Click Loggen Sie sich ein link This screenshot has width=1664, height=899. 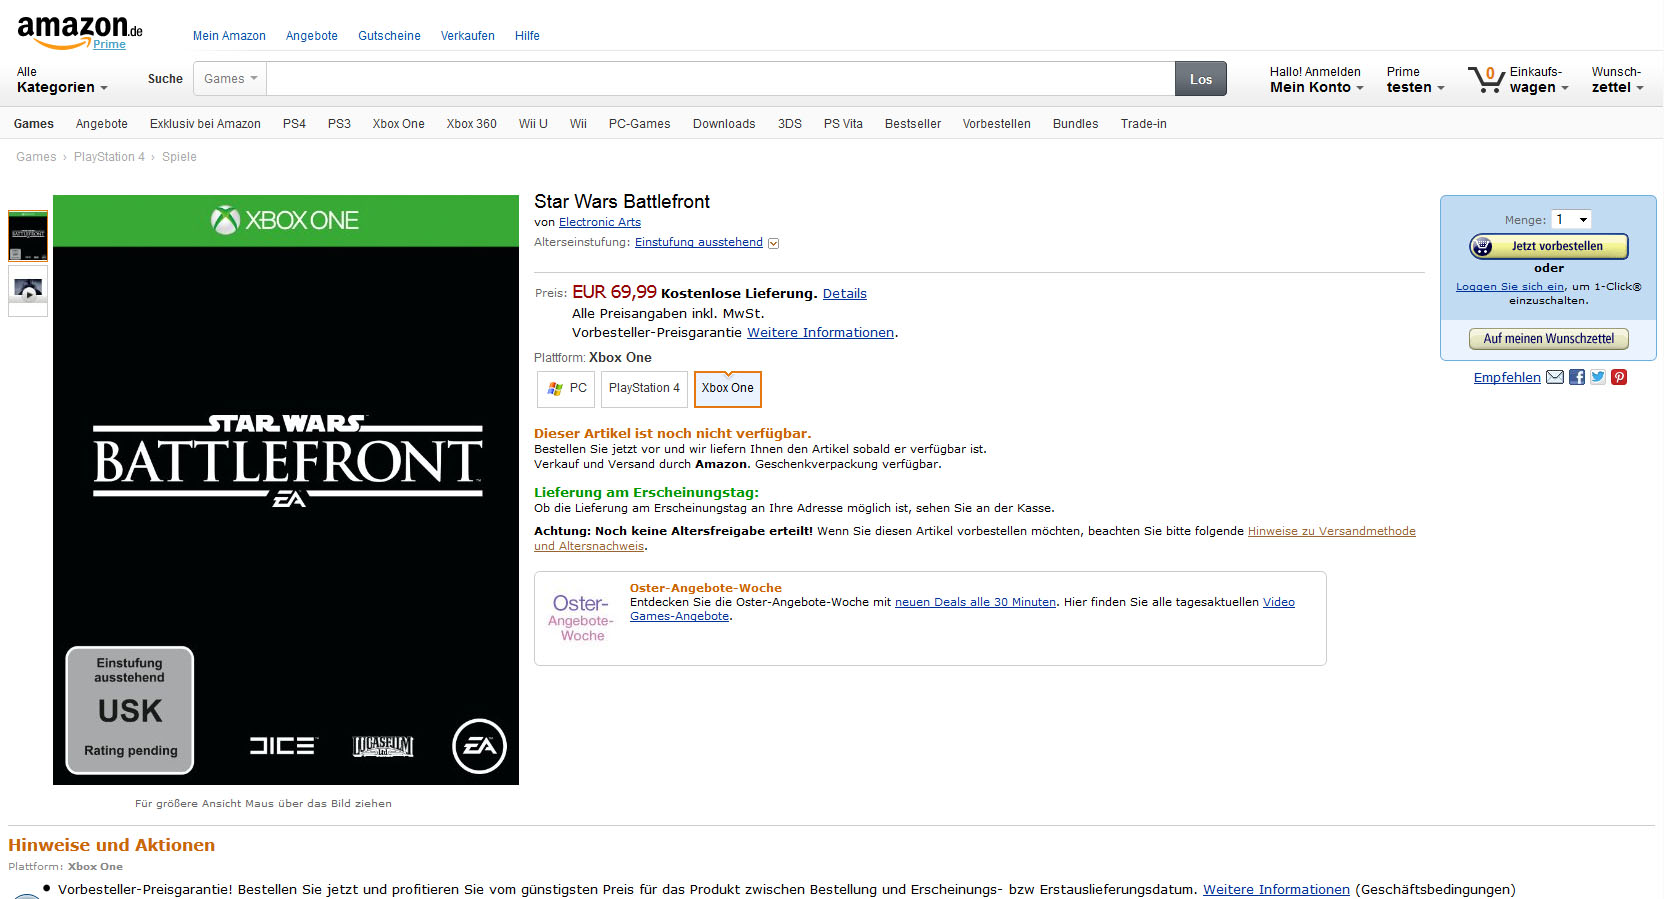pyautogui.click(x=1510, y=287)
